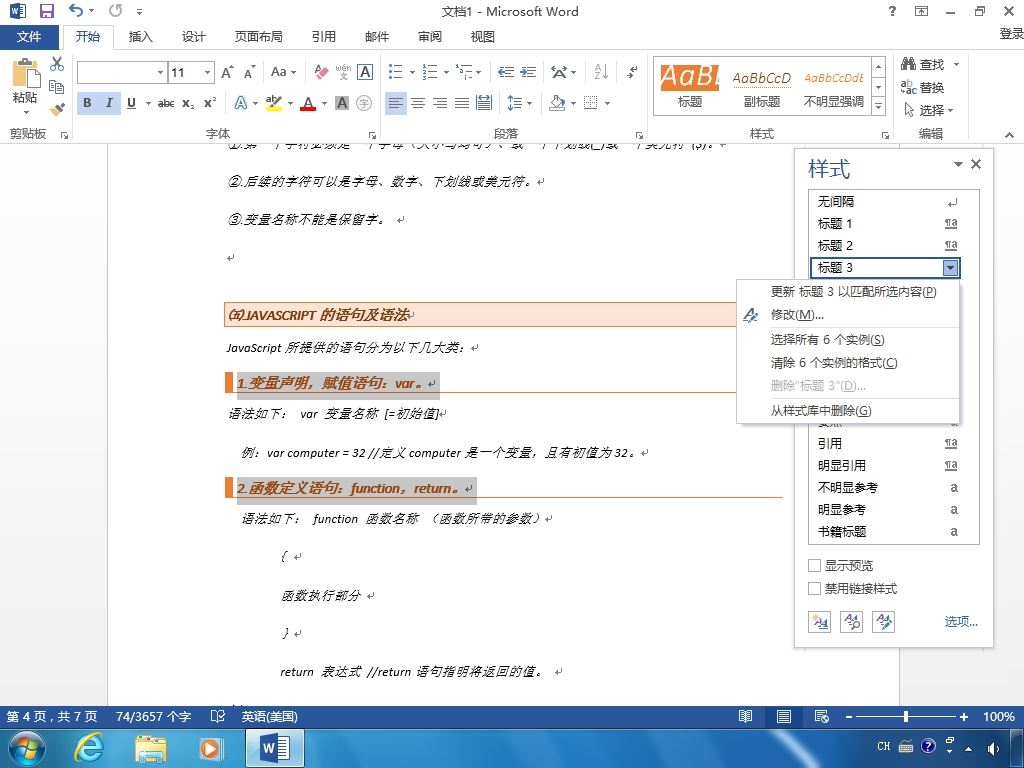Check the 显示预览 checkbox
Viewport: 1024px width, 768px height.
click(814, 566)
